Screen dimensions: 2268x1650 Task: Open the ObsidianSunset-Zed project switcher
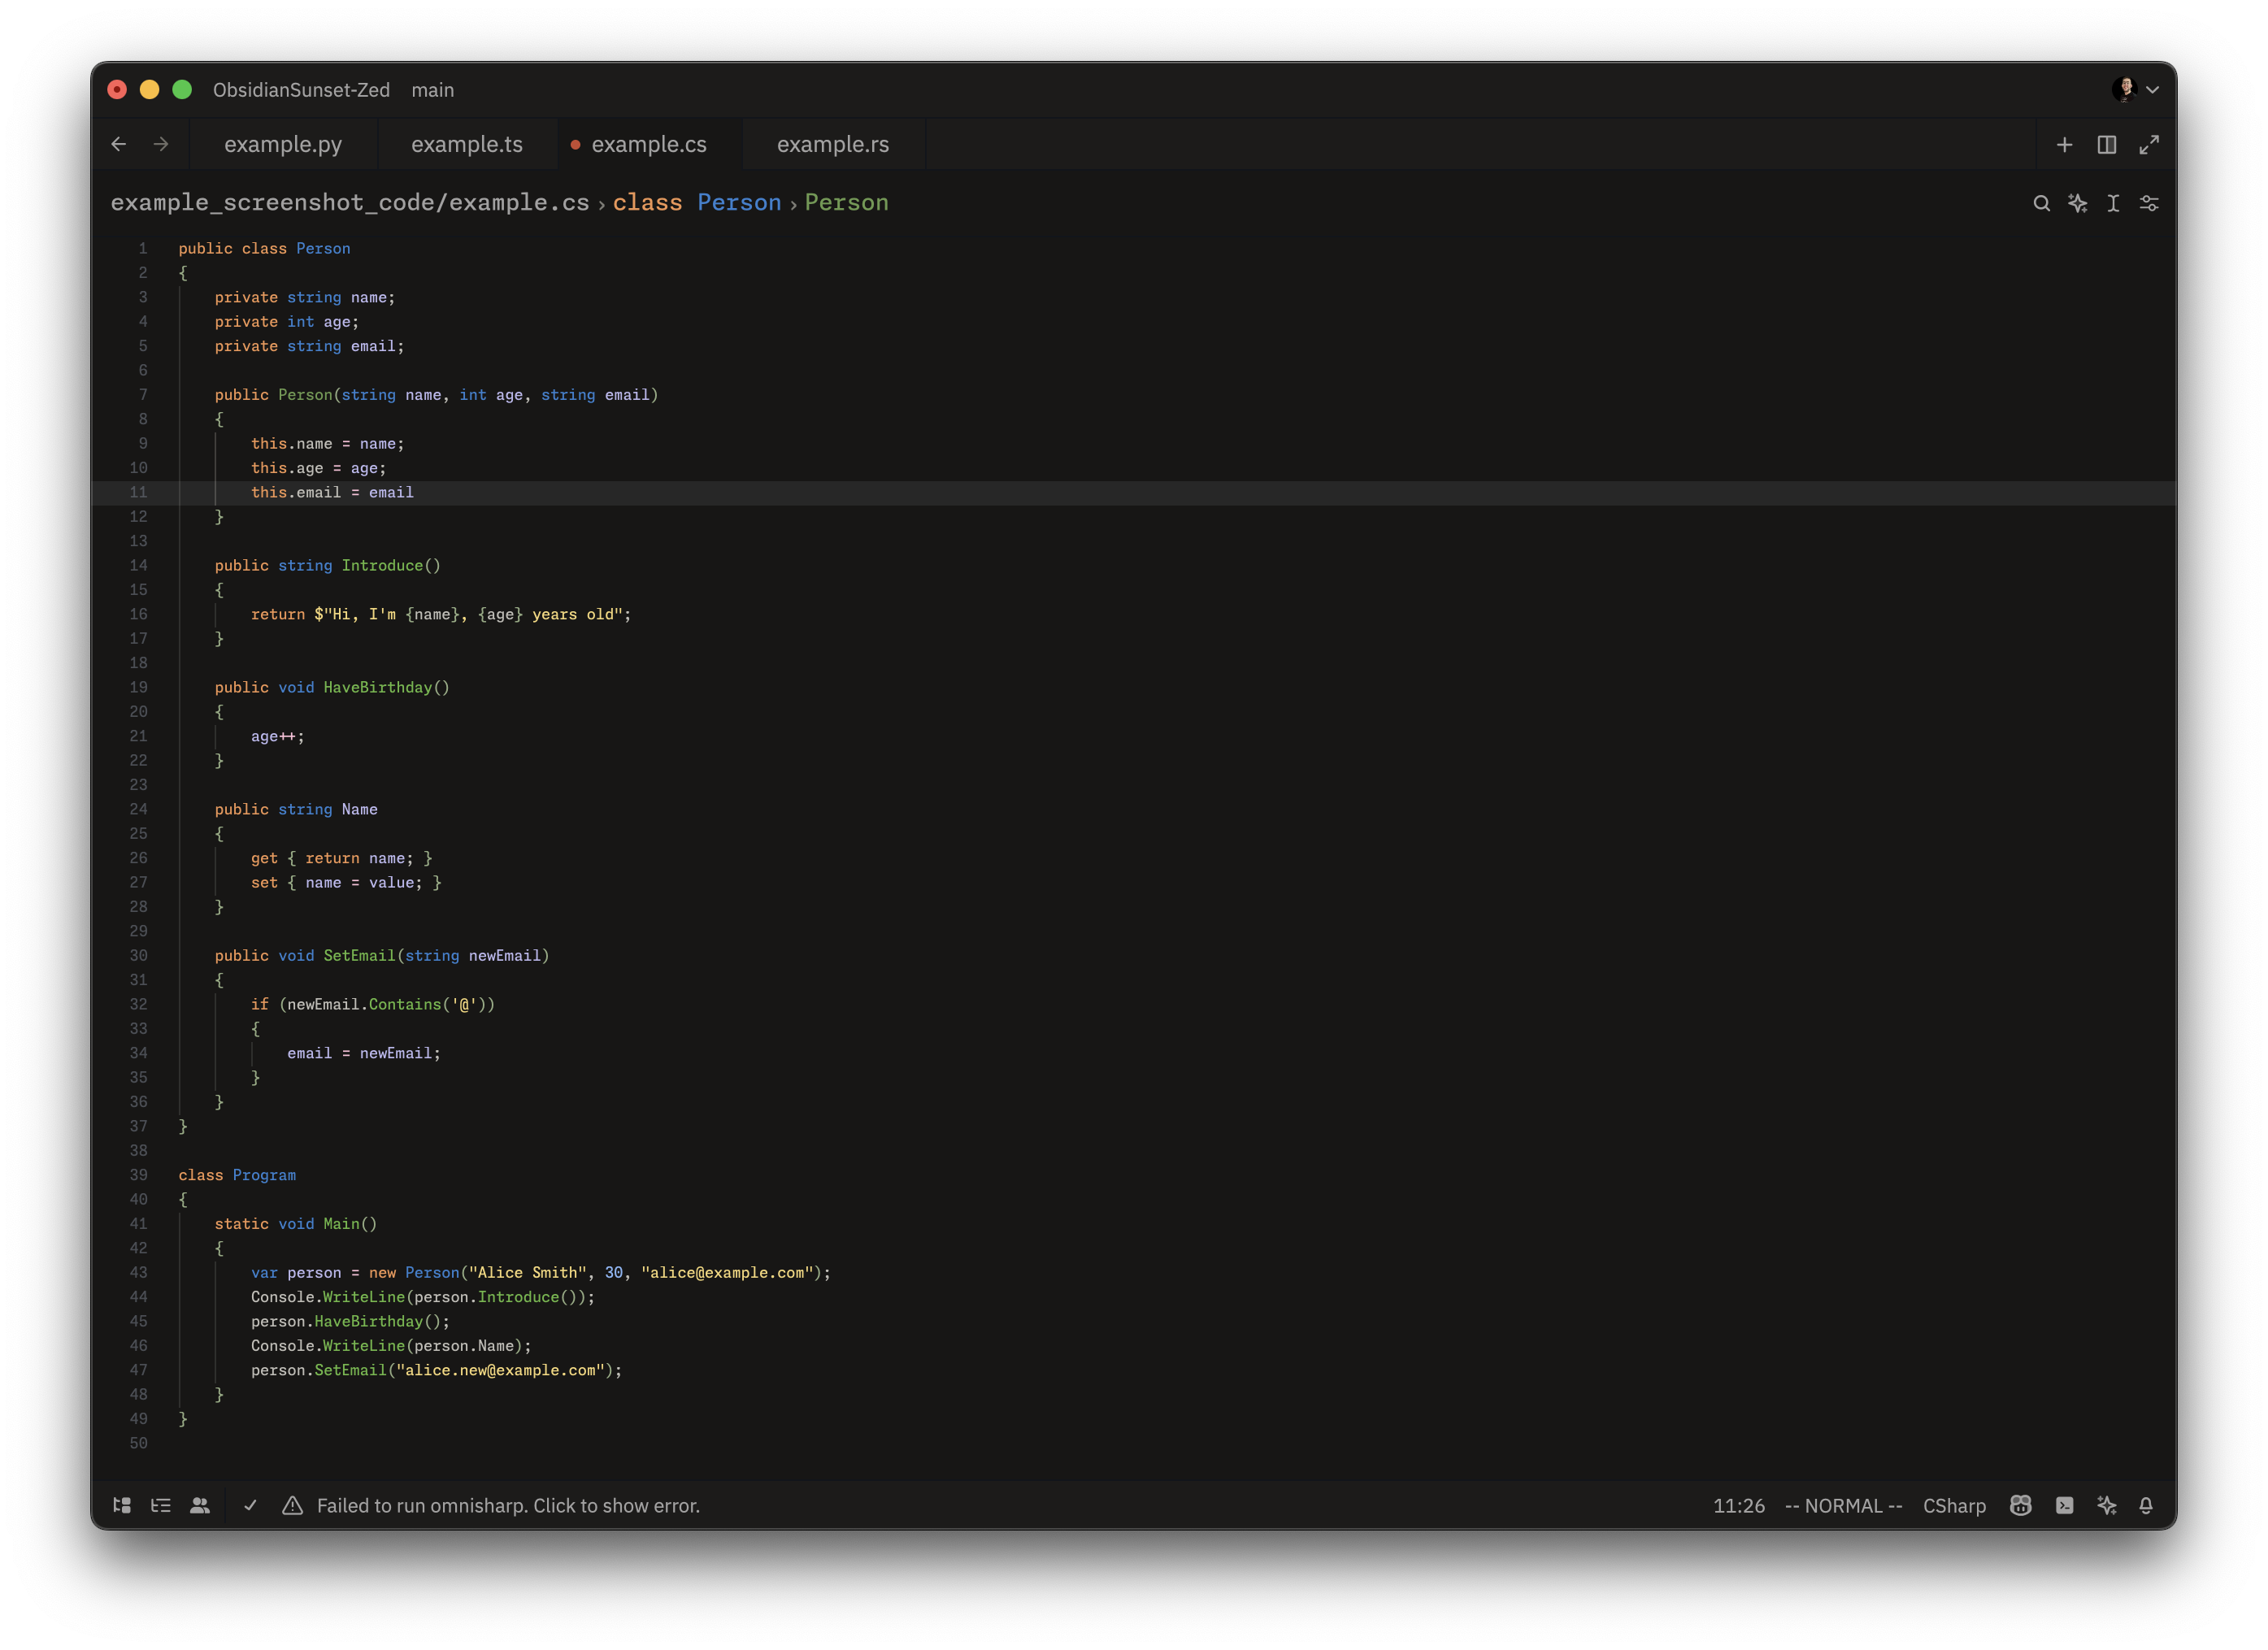pos(301,90)
